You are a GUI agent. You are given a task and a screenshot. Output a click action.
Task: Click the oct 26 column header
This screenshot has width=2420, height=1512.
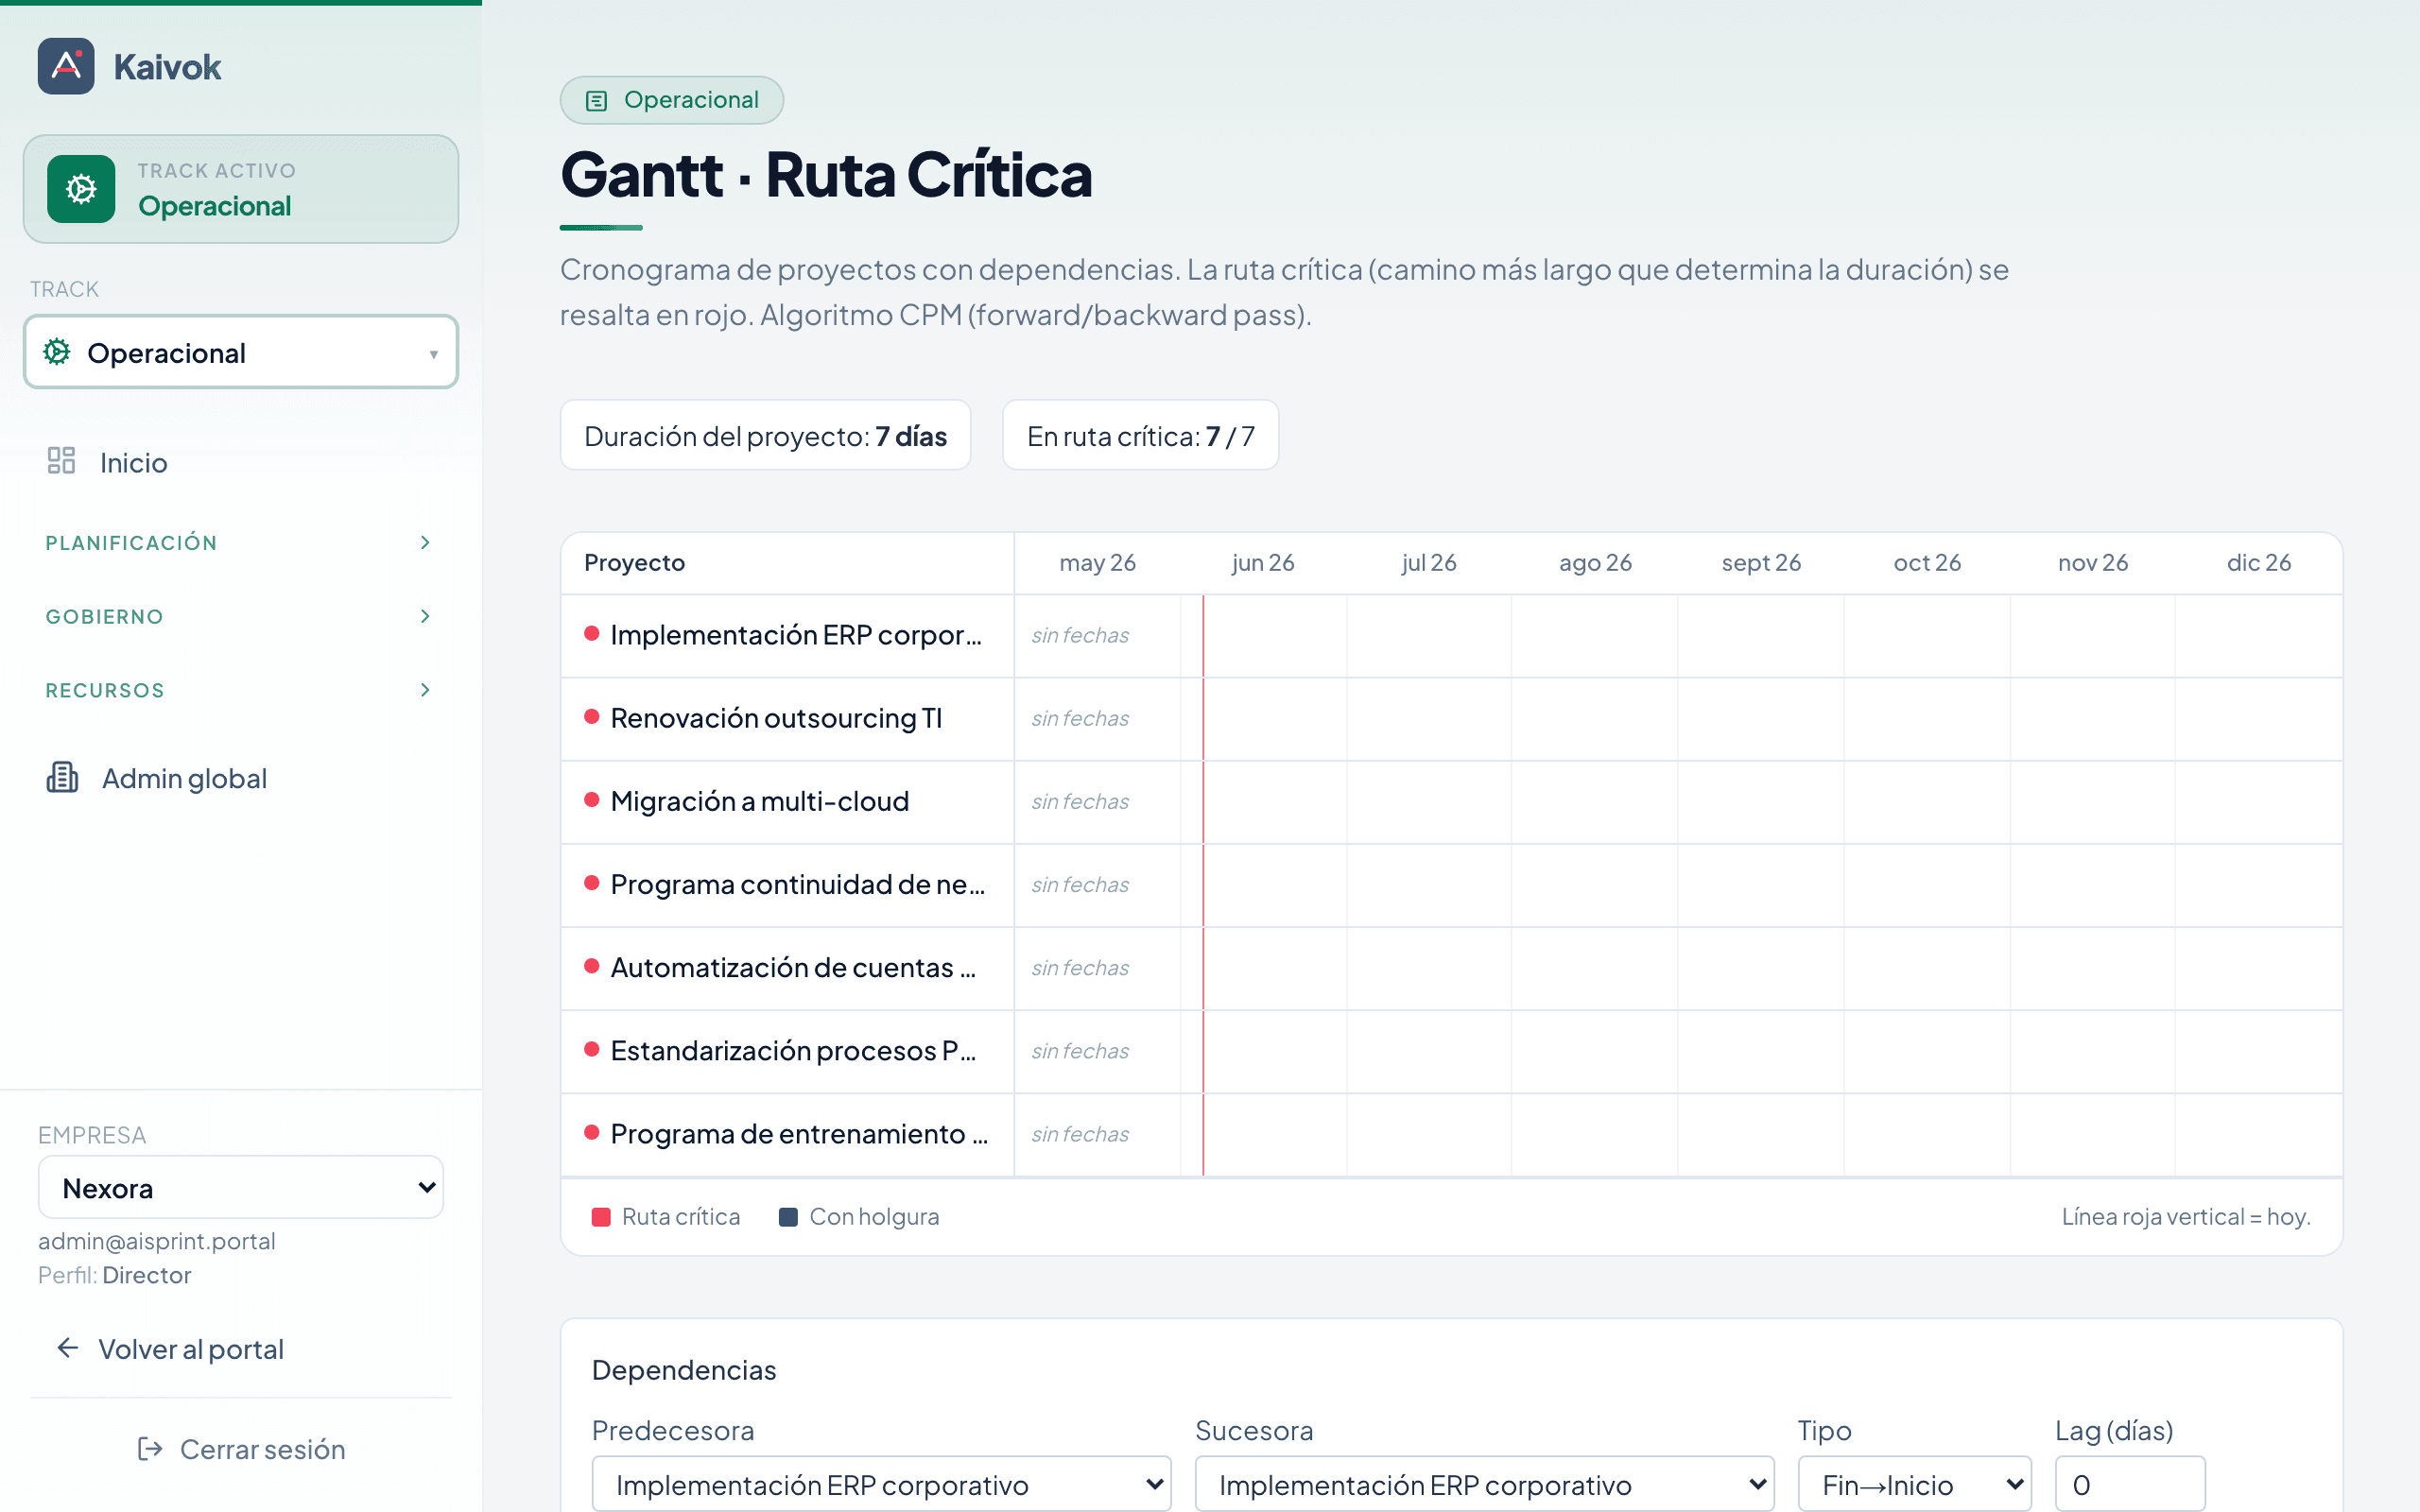tap(1927, 562)
